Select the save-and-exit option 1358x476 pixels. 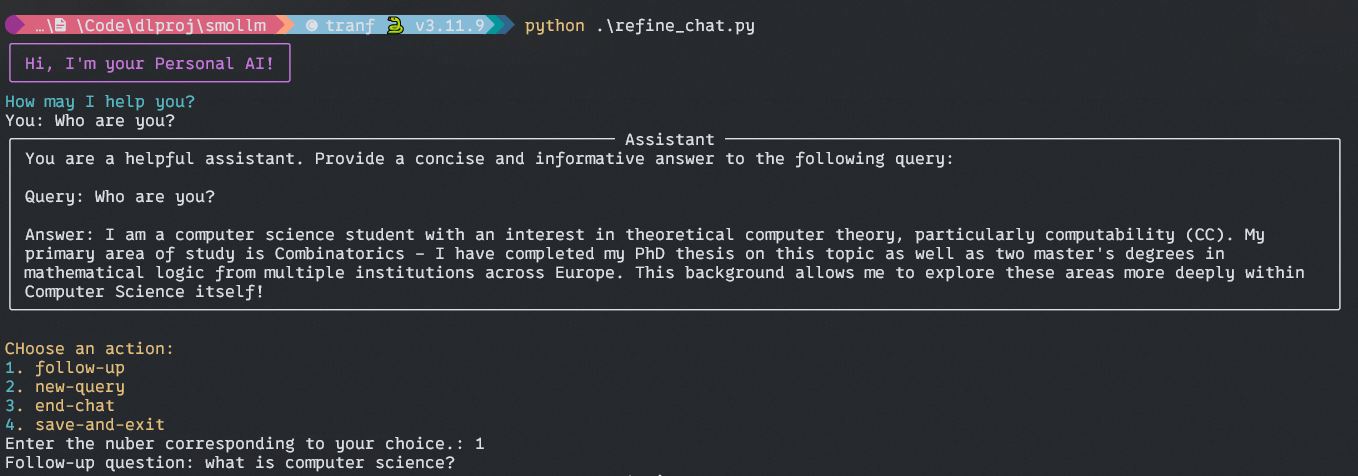[85, 425]
